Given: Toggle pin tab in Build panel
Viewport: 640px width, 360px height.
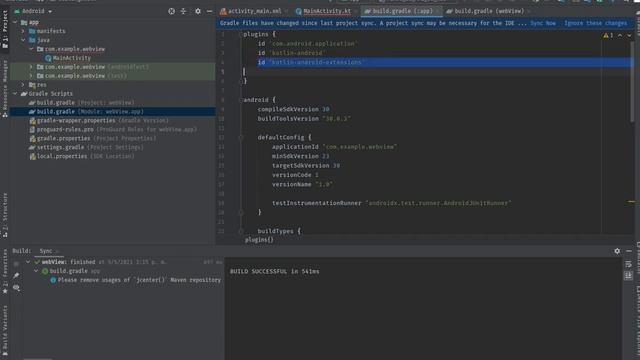Looking at the screenshot, I should click(x=16, y=276).
